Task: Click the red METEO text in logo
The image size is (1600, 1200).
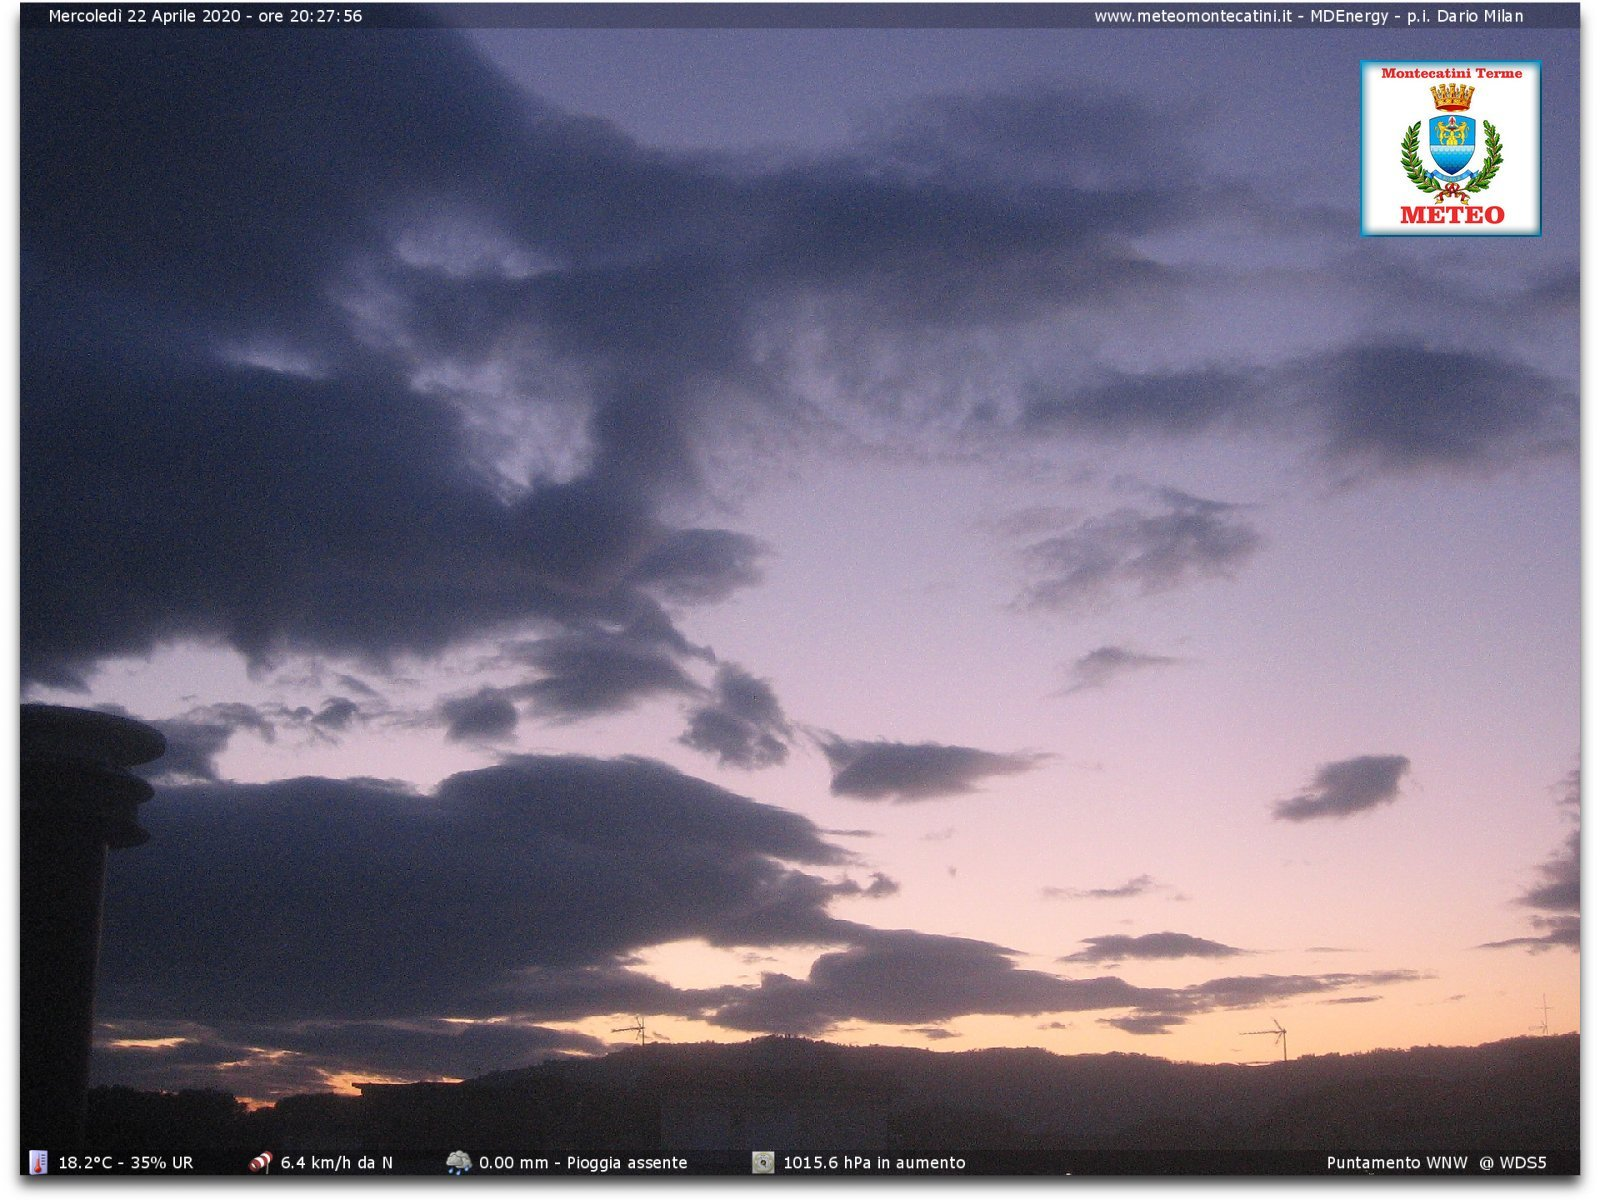Action: 1451,215
